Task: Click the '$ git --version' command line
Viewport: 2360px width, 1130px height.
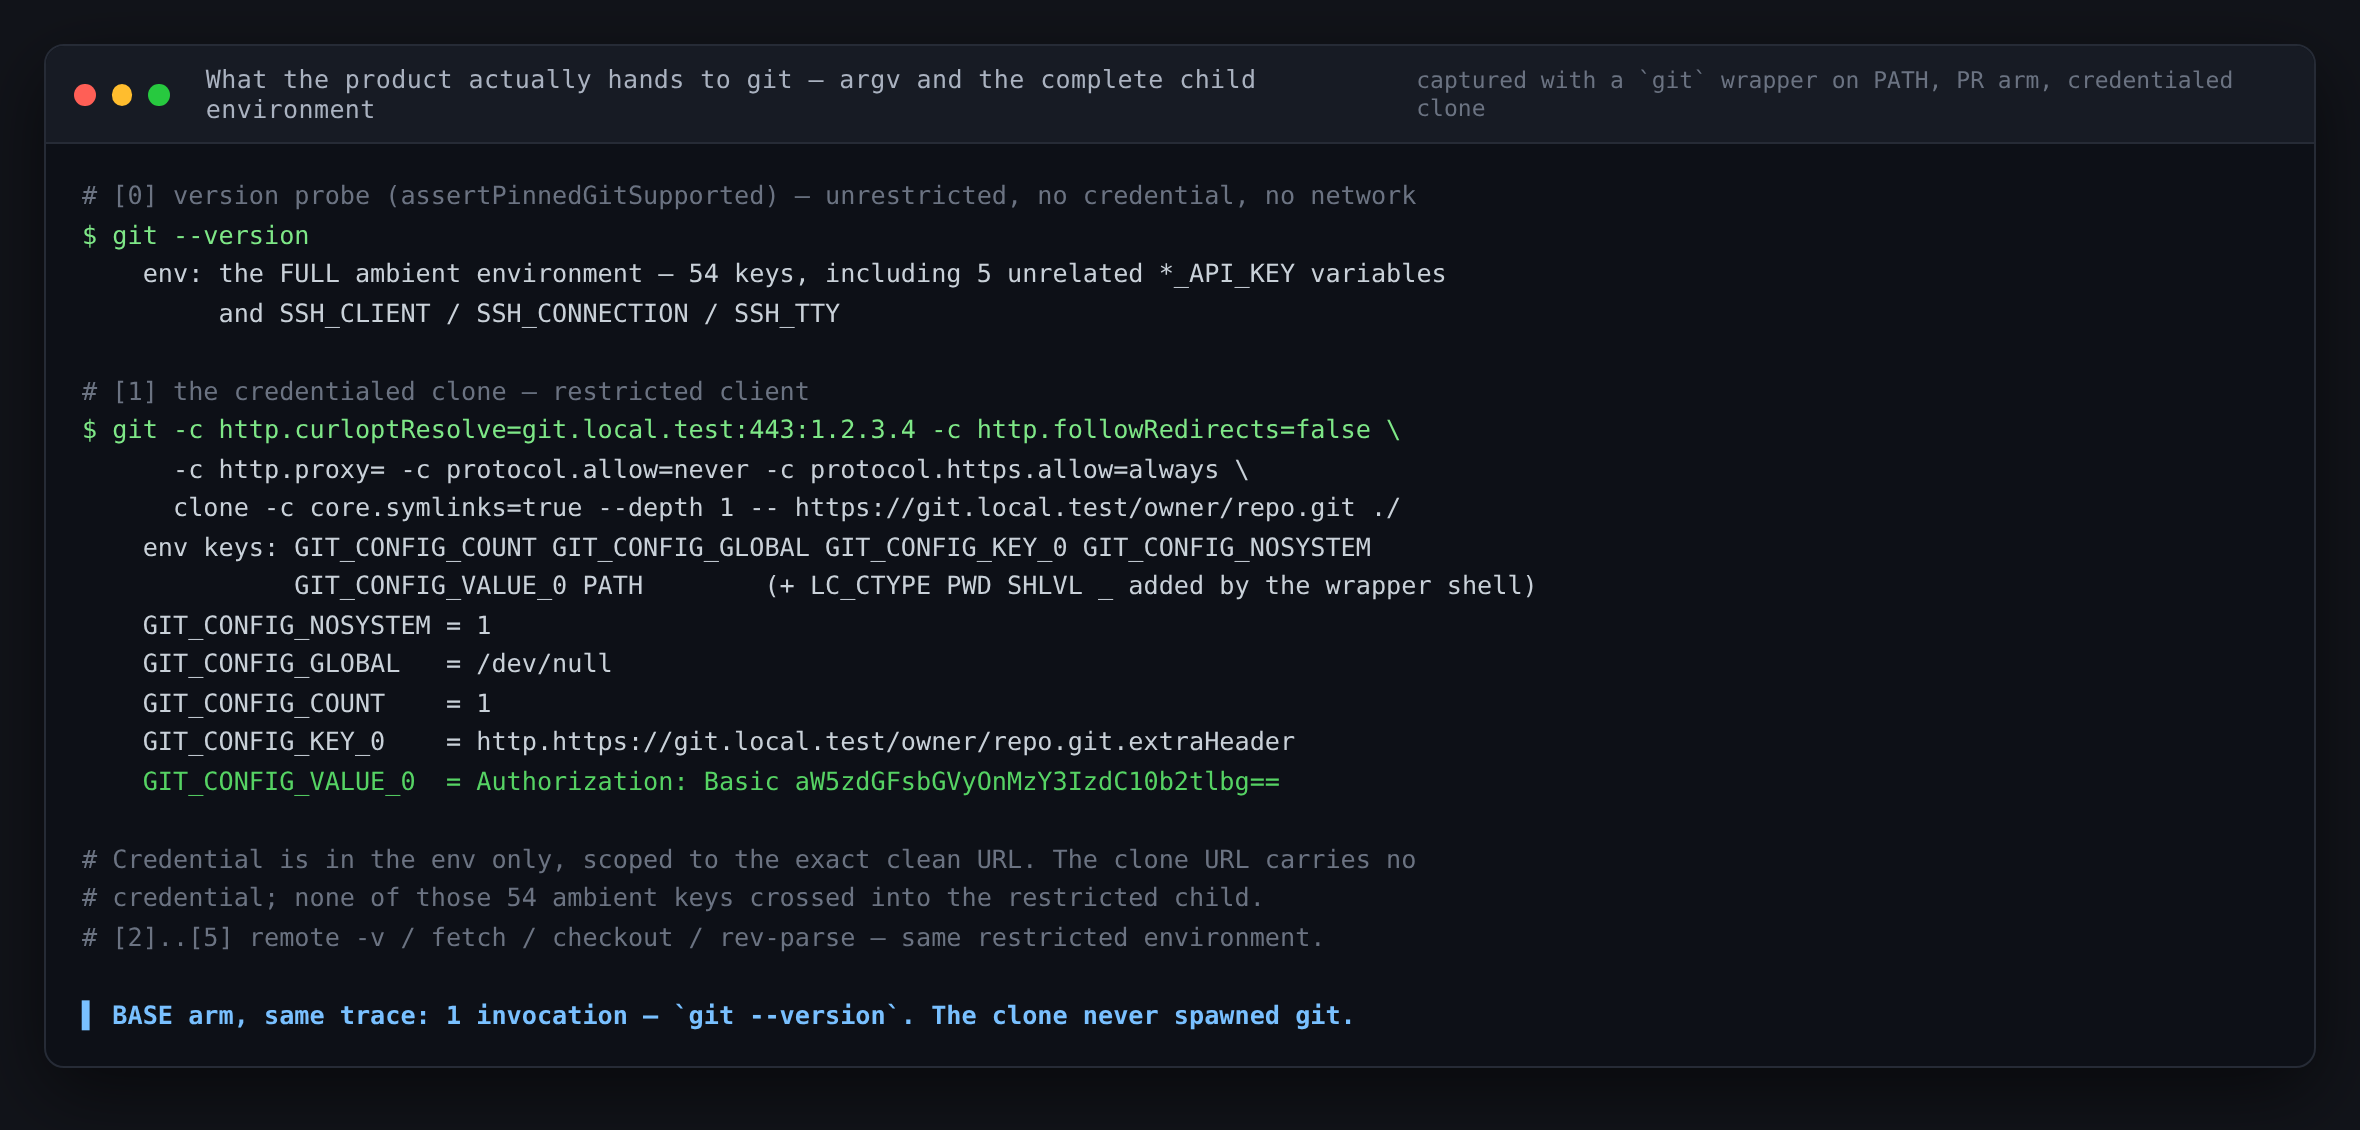Action: pyautogui.click(x=196, y=235)
